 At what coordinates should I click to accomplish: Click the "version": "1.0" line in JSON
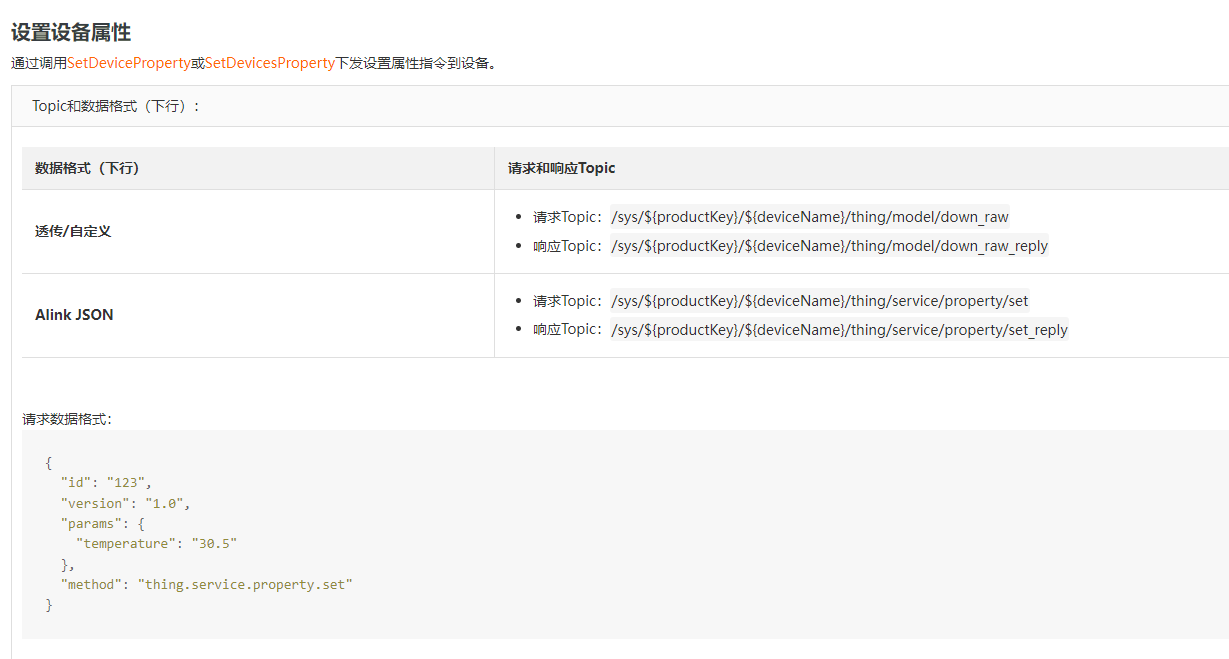[125, 503]
